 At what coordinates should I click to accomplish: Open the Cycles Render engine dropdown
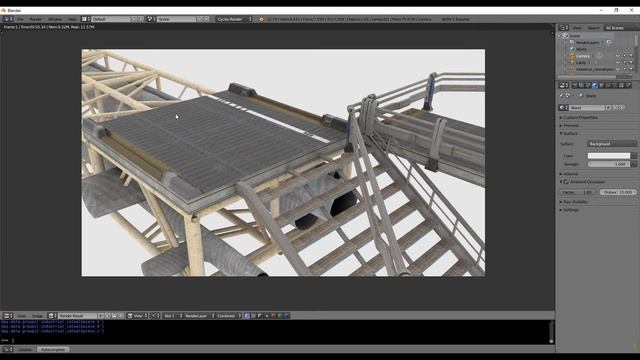[234, 19]
